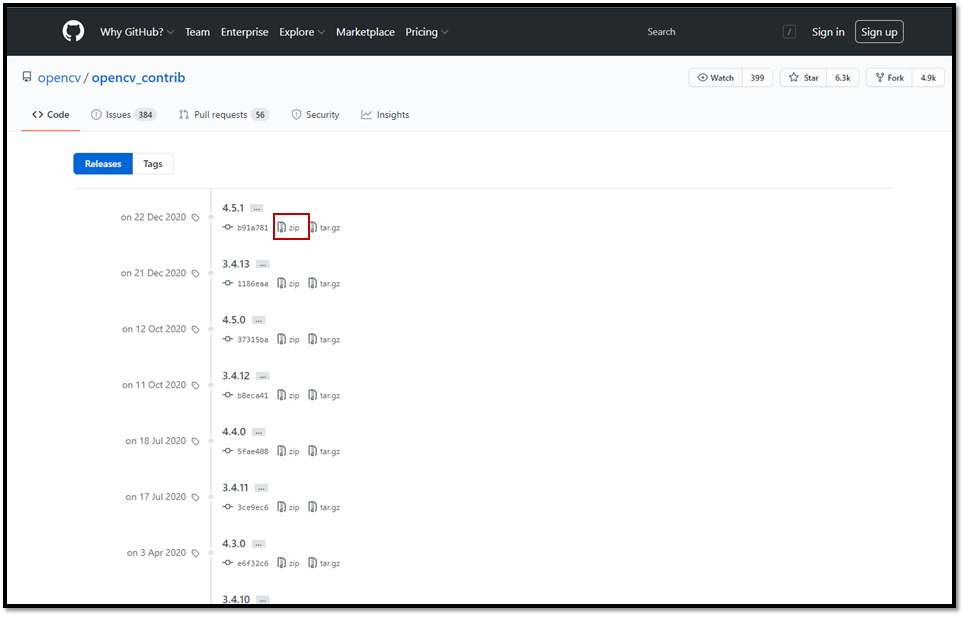Open the forks count 4.9k
The width and height of the screenshot is (965, 617).
point(928,78)
